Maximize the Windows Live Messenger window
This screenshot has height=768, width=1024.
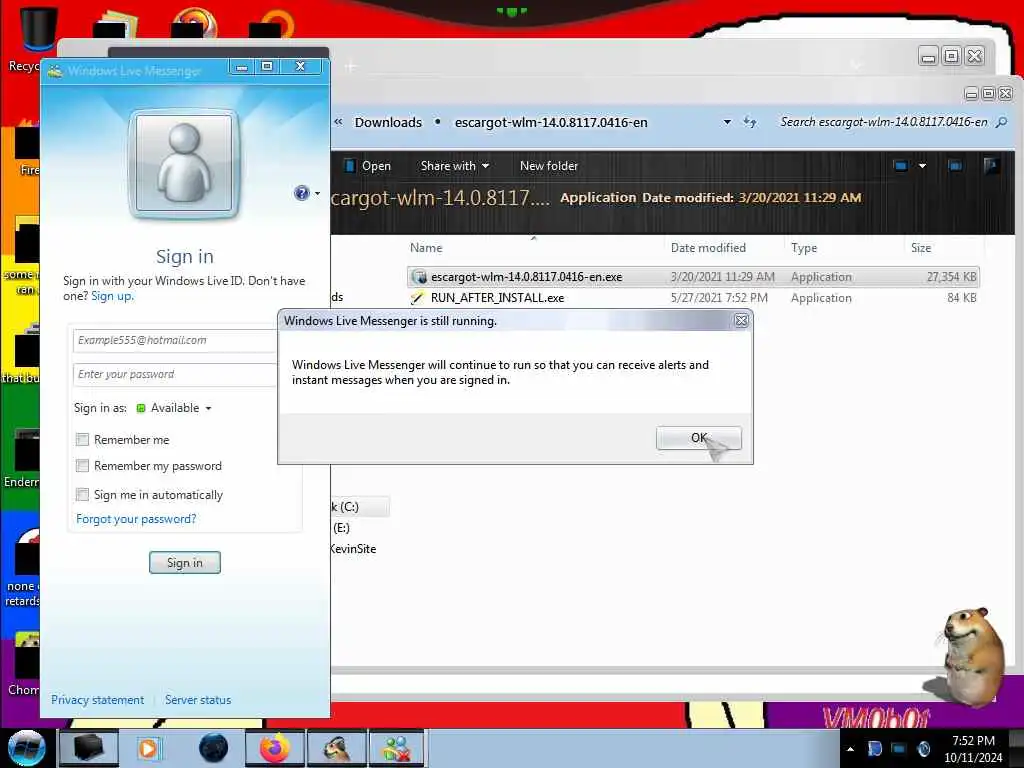(266, 67)
